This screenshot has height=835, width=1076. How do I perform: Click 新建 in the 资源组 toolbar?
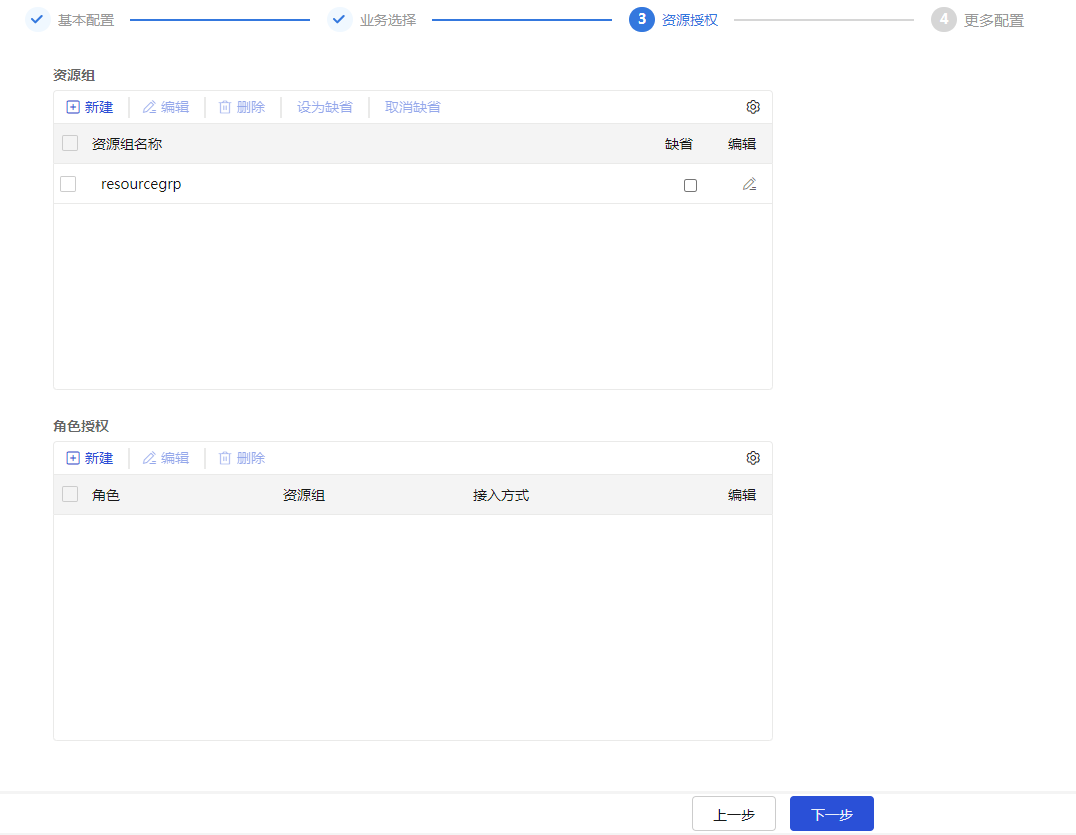[90, 107]
